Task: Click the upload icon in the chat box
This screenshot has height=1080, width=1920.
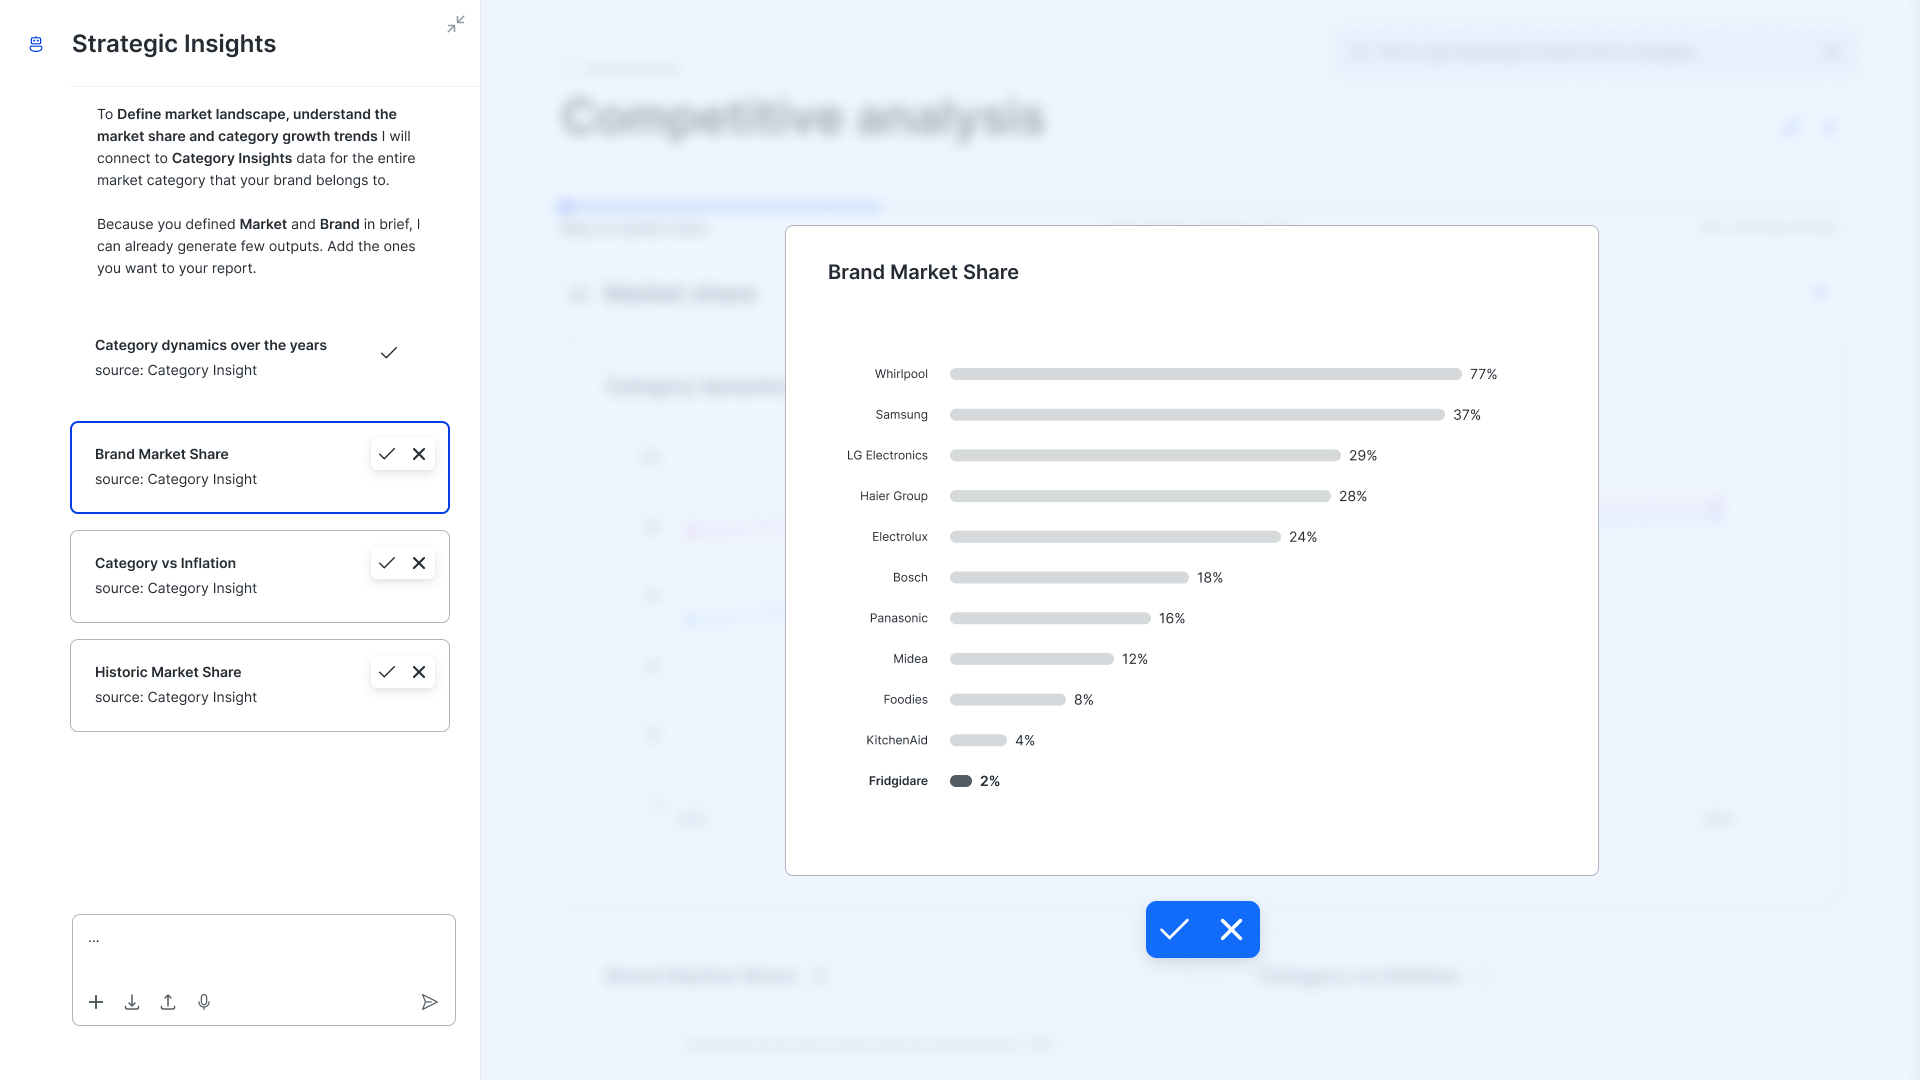Action: point(168,1002)
